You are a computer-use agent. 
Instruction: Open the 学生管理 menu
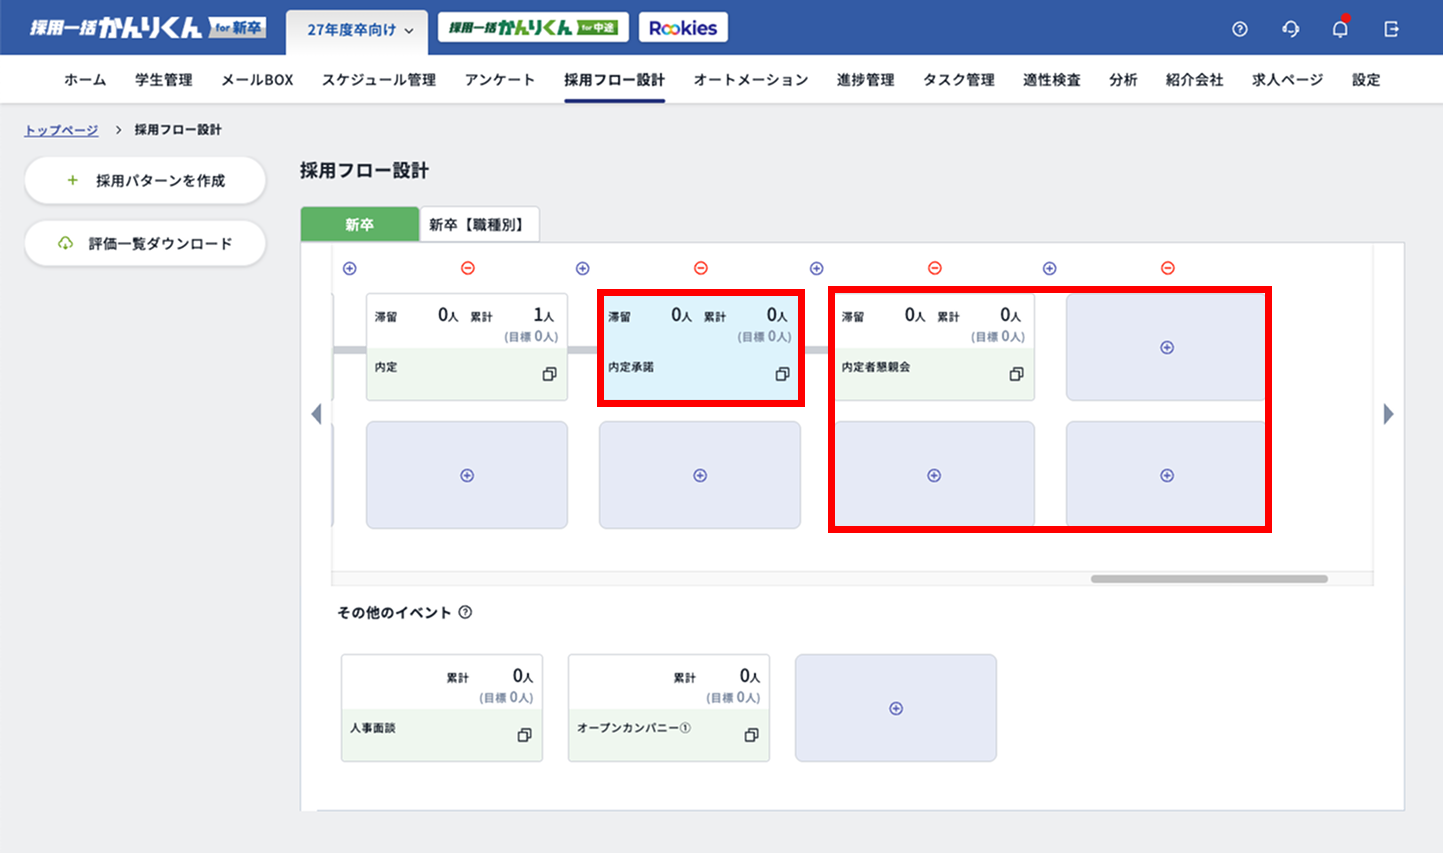point(164,80)
